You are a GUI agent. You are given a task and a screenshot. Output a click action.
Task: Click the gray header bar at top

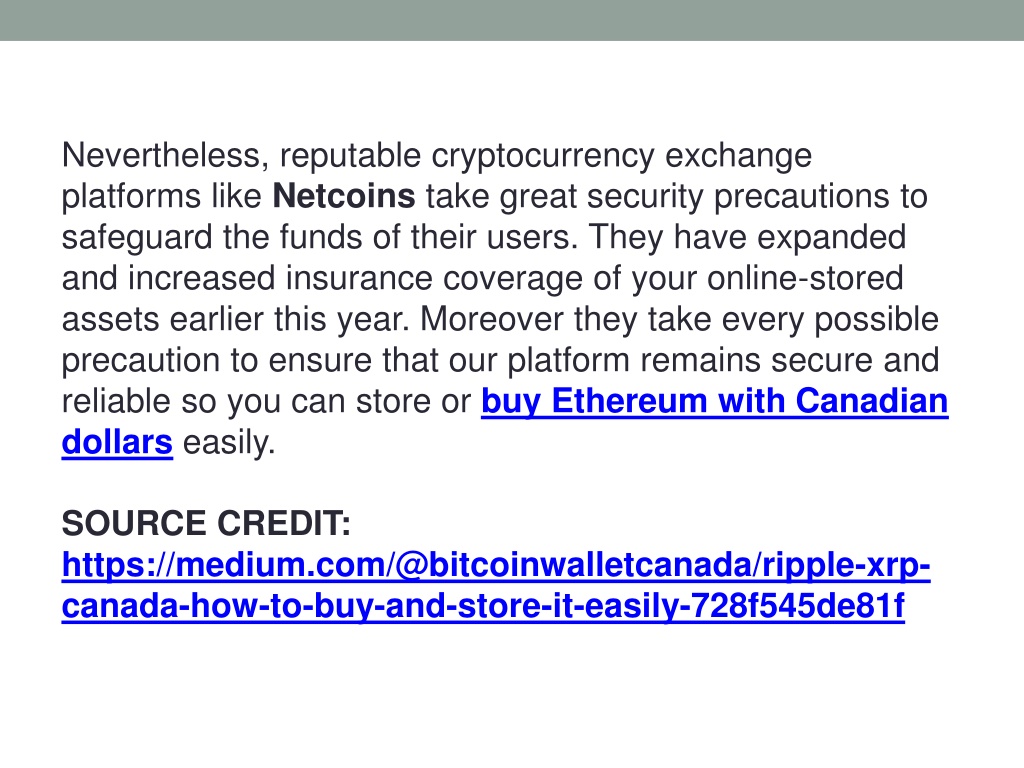pyautogui.click(x=512, y=20)
